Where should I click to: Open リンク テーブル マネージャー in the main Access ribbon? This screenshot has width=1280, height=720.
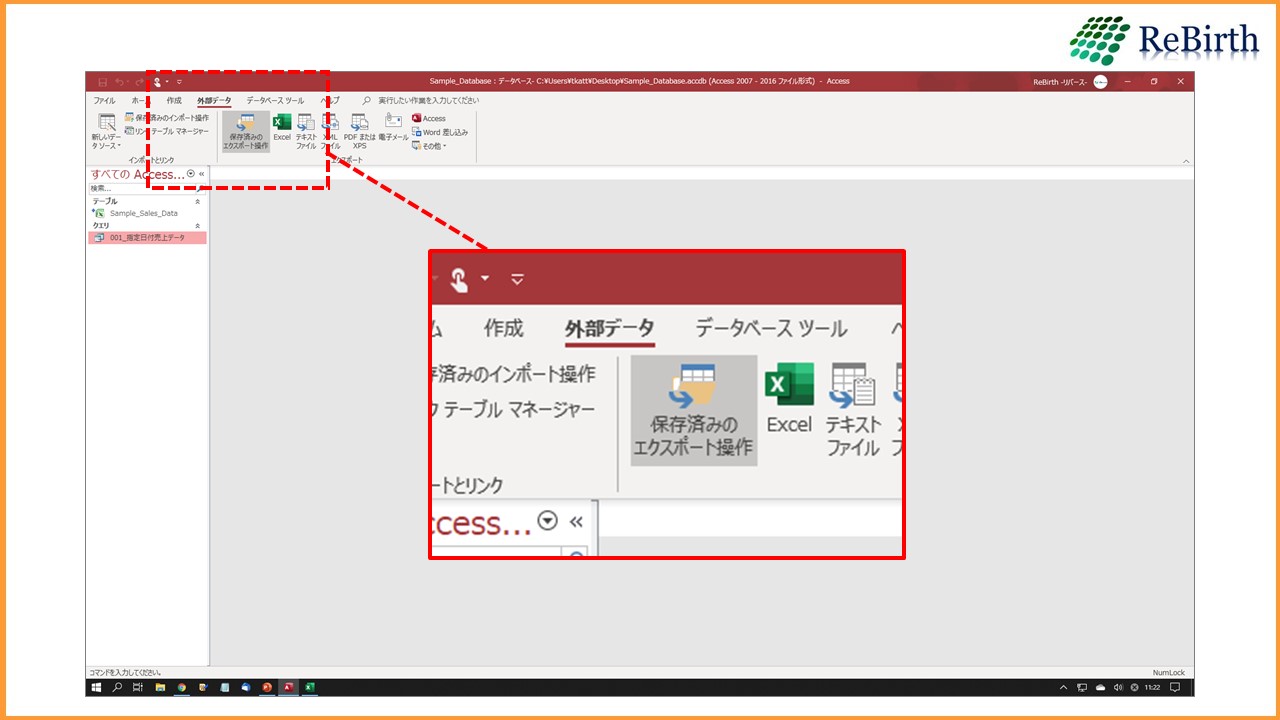pos(167,131)
